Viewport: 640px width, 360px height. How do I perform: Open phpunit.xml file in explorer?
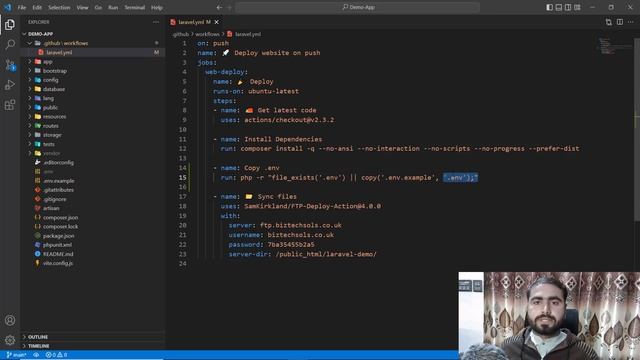(92, 245)
